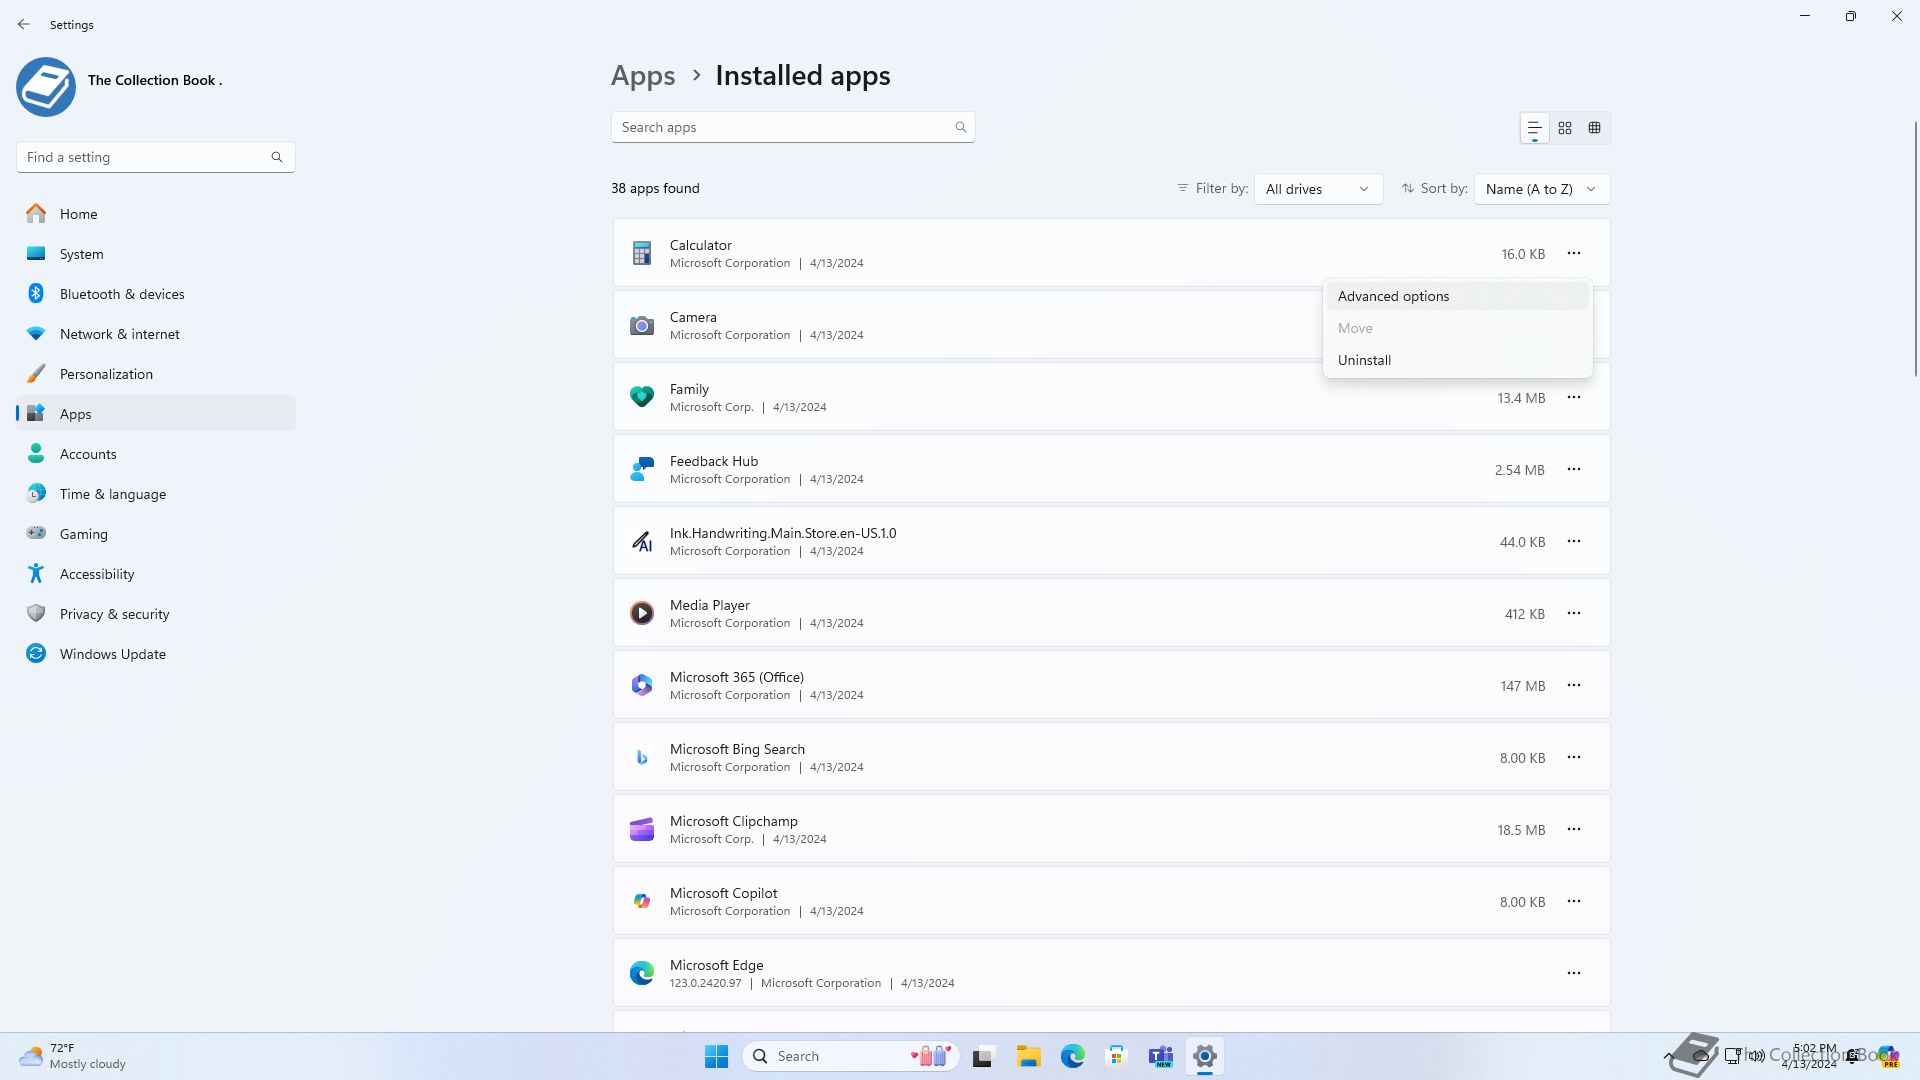The image size is (1920, 1080).
Task: Click the Feedback Hub row title
Action: click(714, 461)
